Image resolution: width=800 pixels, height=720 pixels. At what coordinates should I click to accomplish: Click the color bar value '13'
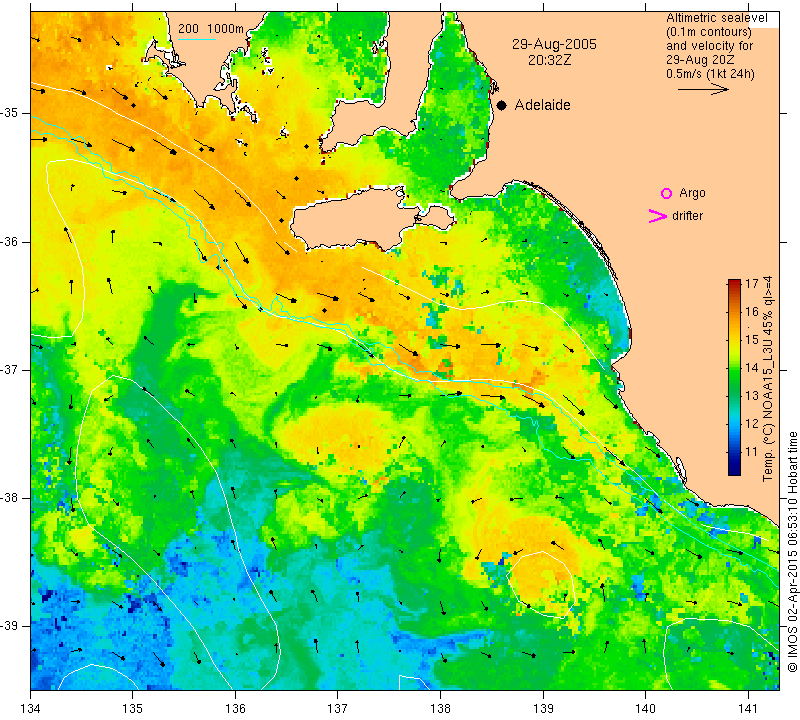tap(752, 395)
